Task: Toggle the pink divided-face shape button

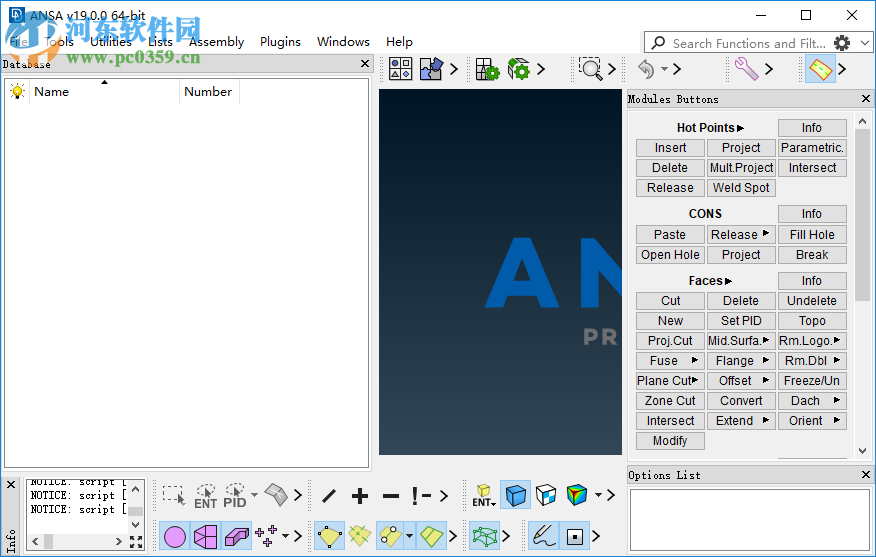Action: coord(206,536)
